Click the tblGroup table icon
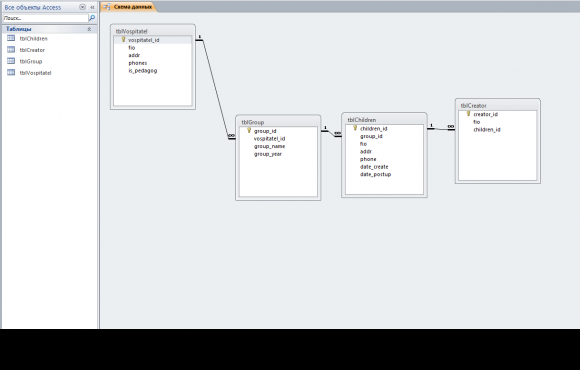 coord(11,61)
